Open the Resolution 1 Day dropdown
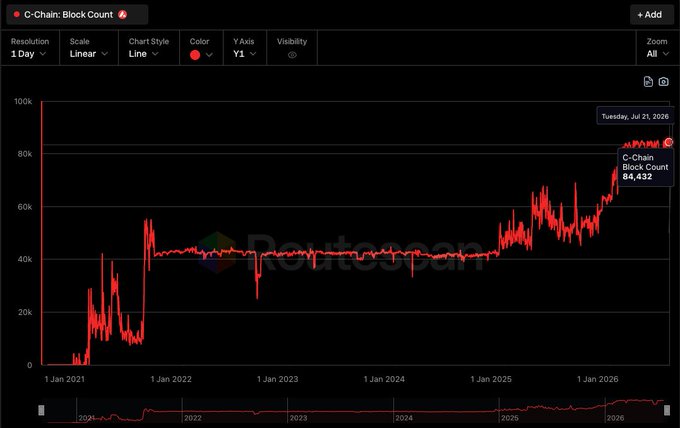The image size is (680, 428). tap(29, 54)
